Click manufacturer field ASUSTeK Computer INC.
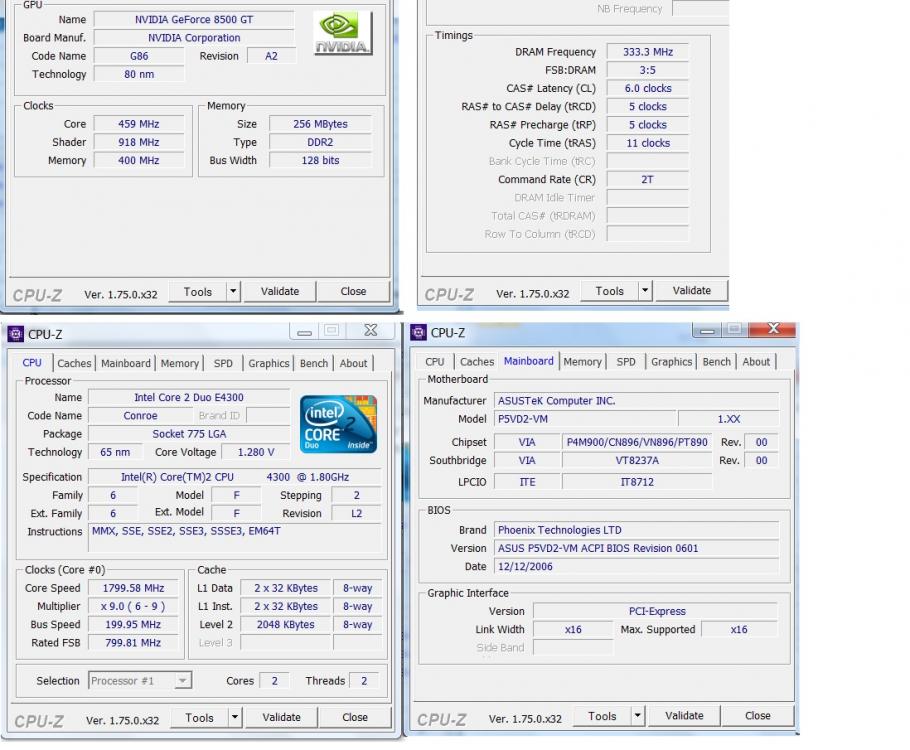910x750 pixels. [636, 401]
